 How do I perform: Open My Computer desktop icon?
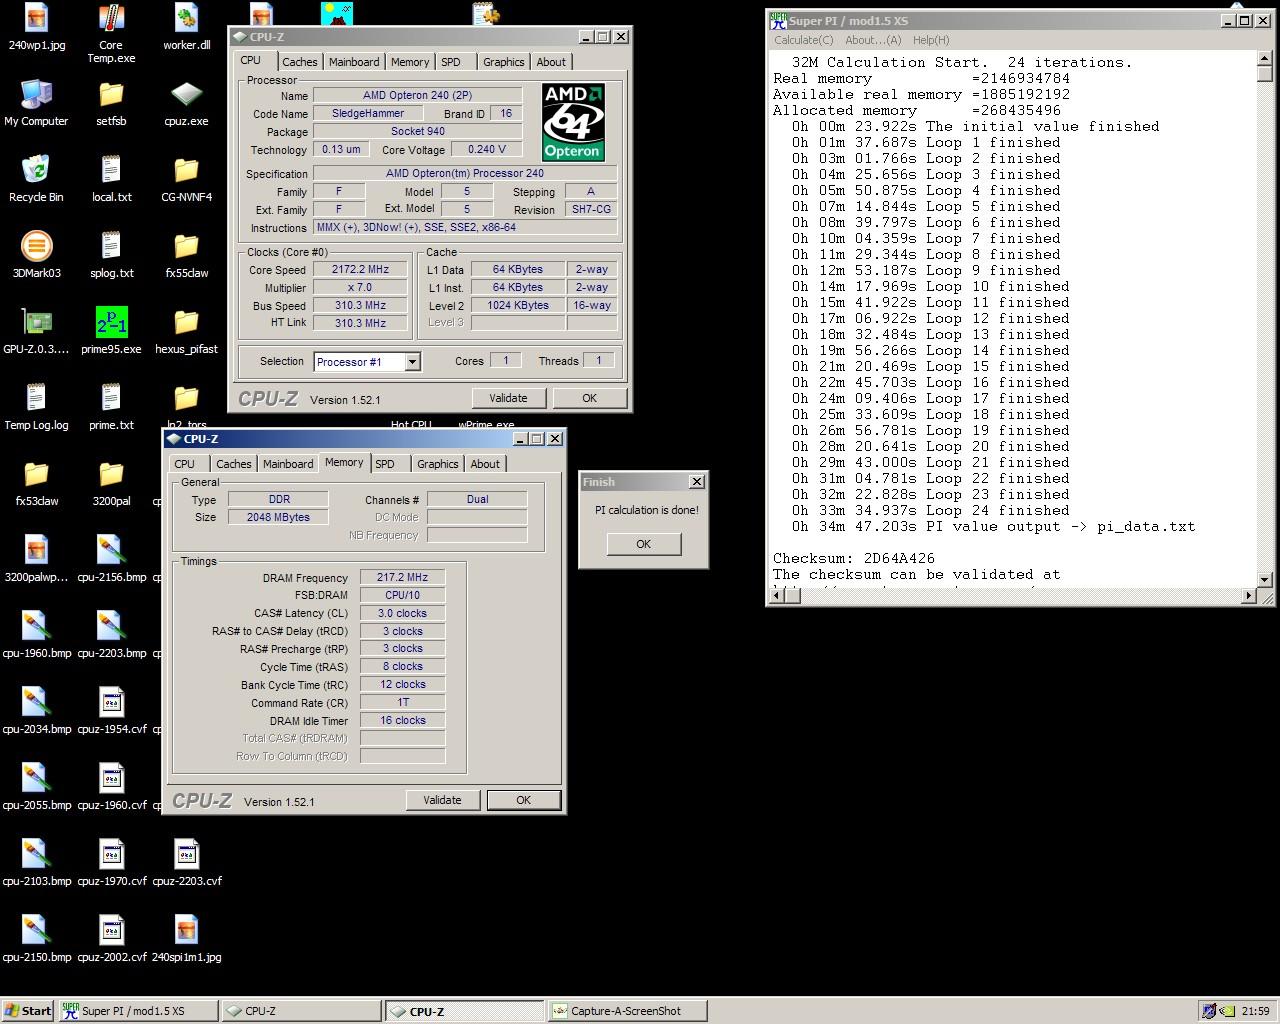36,102
